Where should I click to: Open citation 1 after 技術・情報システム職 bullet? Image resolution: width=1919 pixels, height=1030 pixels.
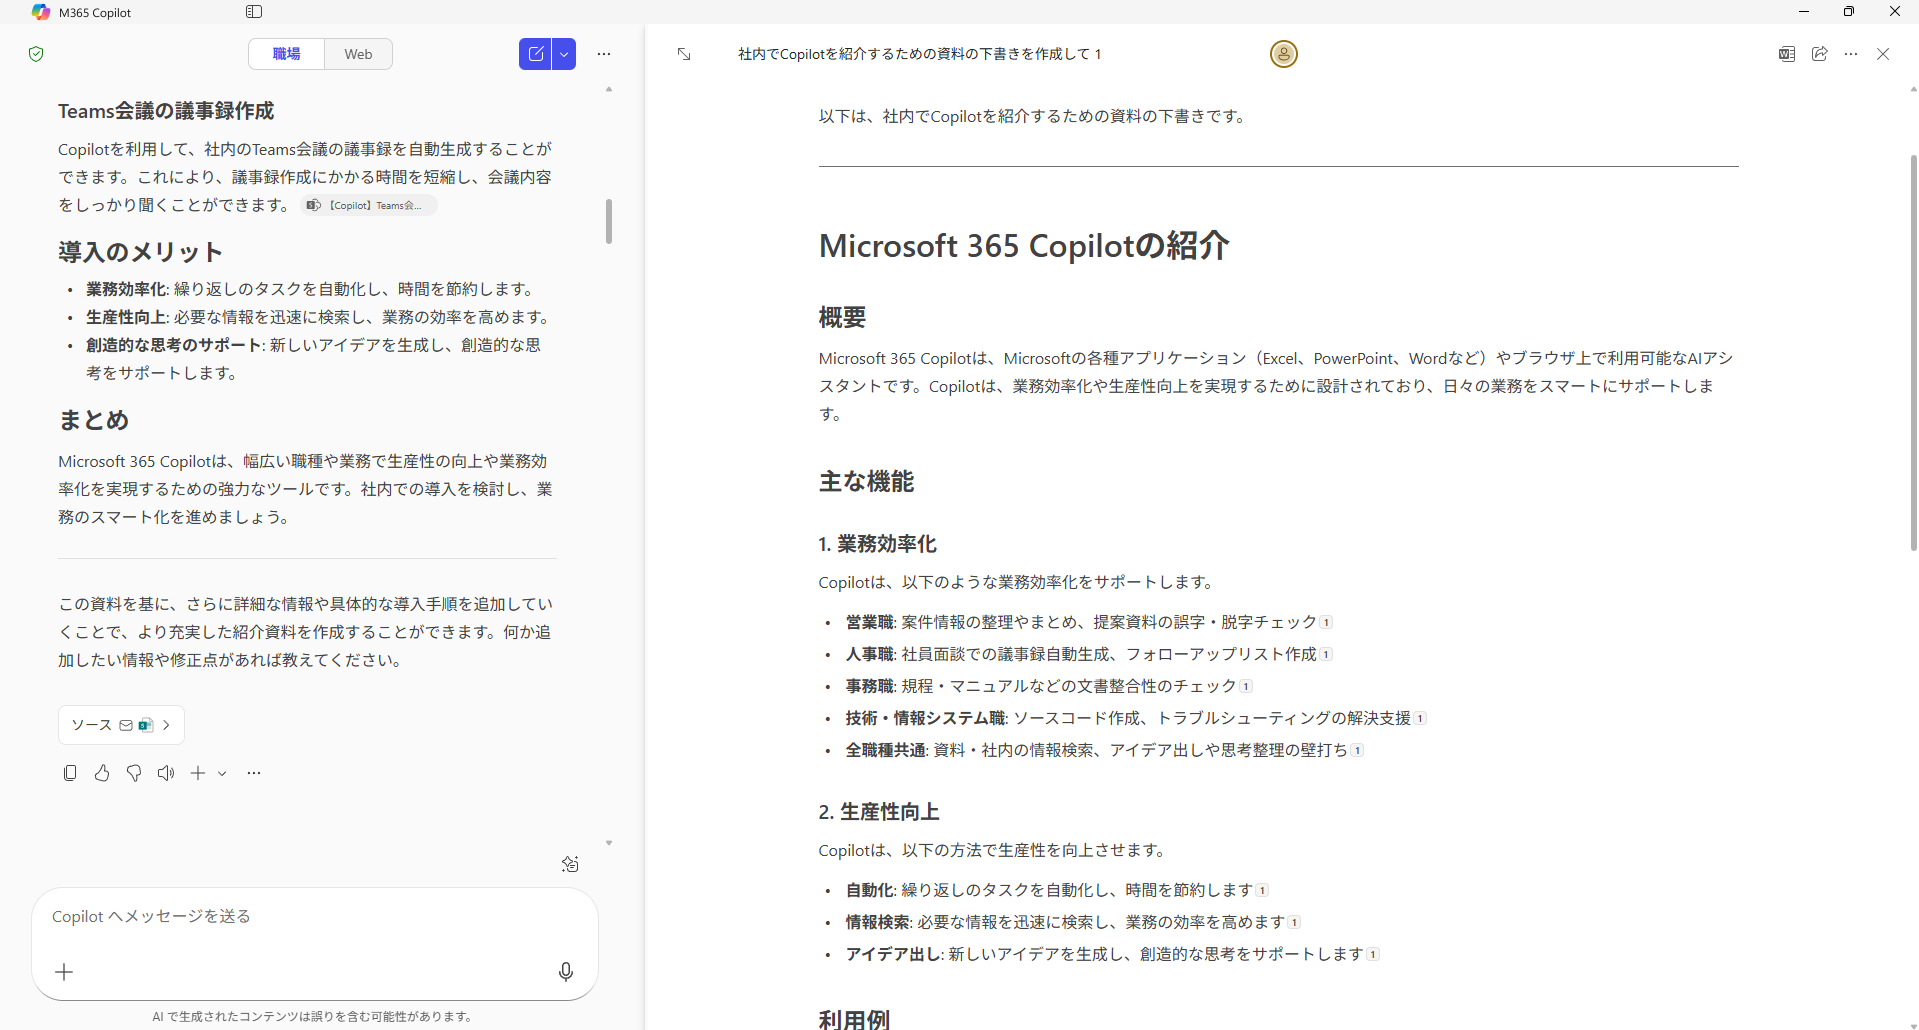coord(1420,718)
